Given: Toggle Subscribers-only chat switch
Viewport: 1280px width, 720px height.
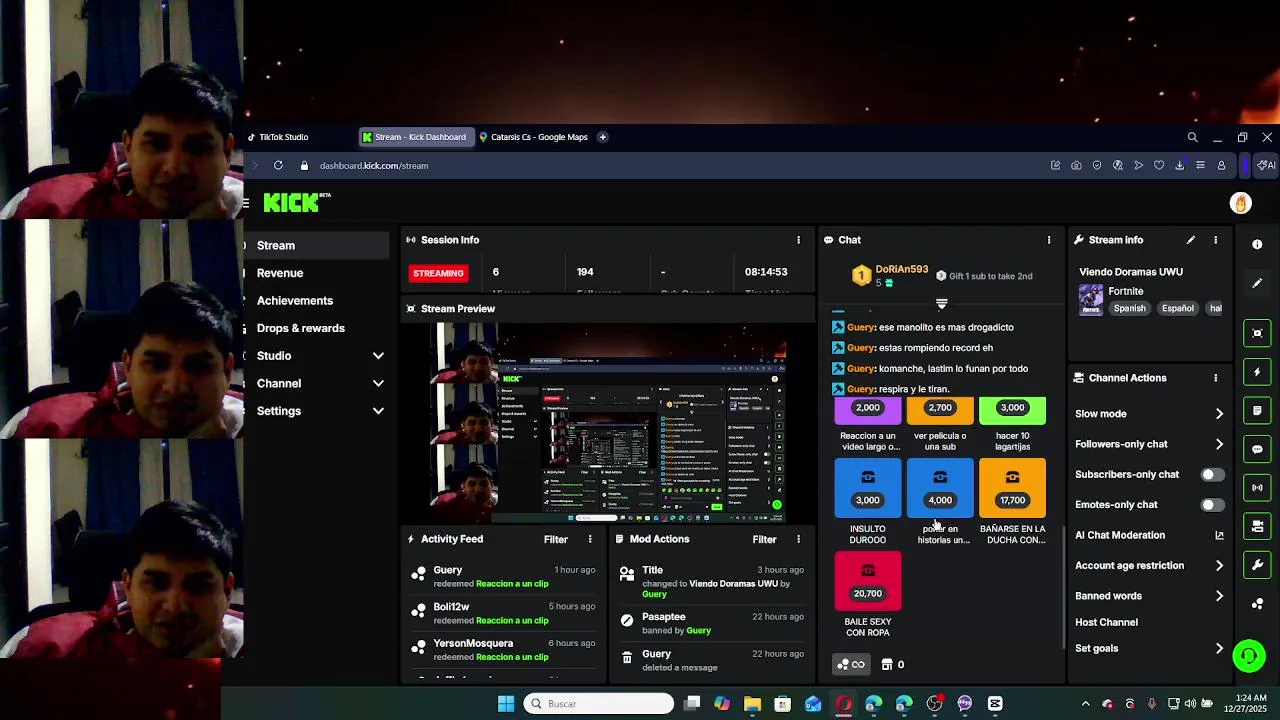Looking at the screenshot, I should pos(1212,474).
